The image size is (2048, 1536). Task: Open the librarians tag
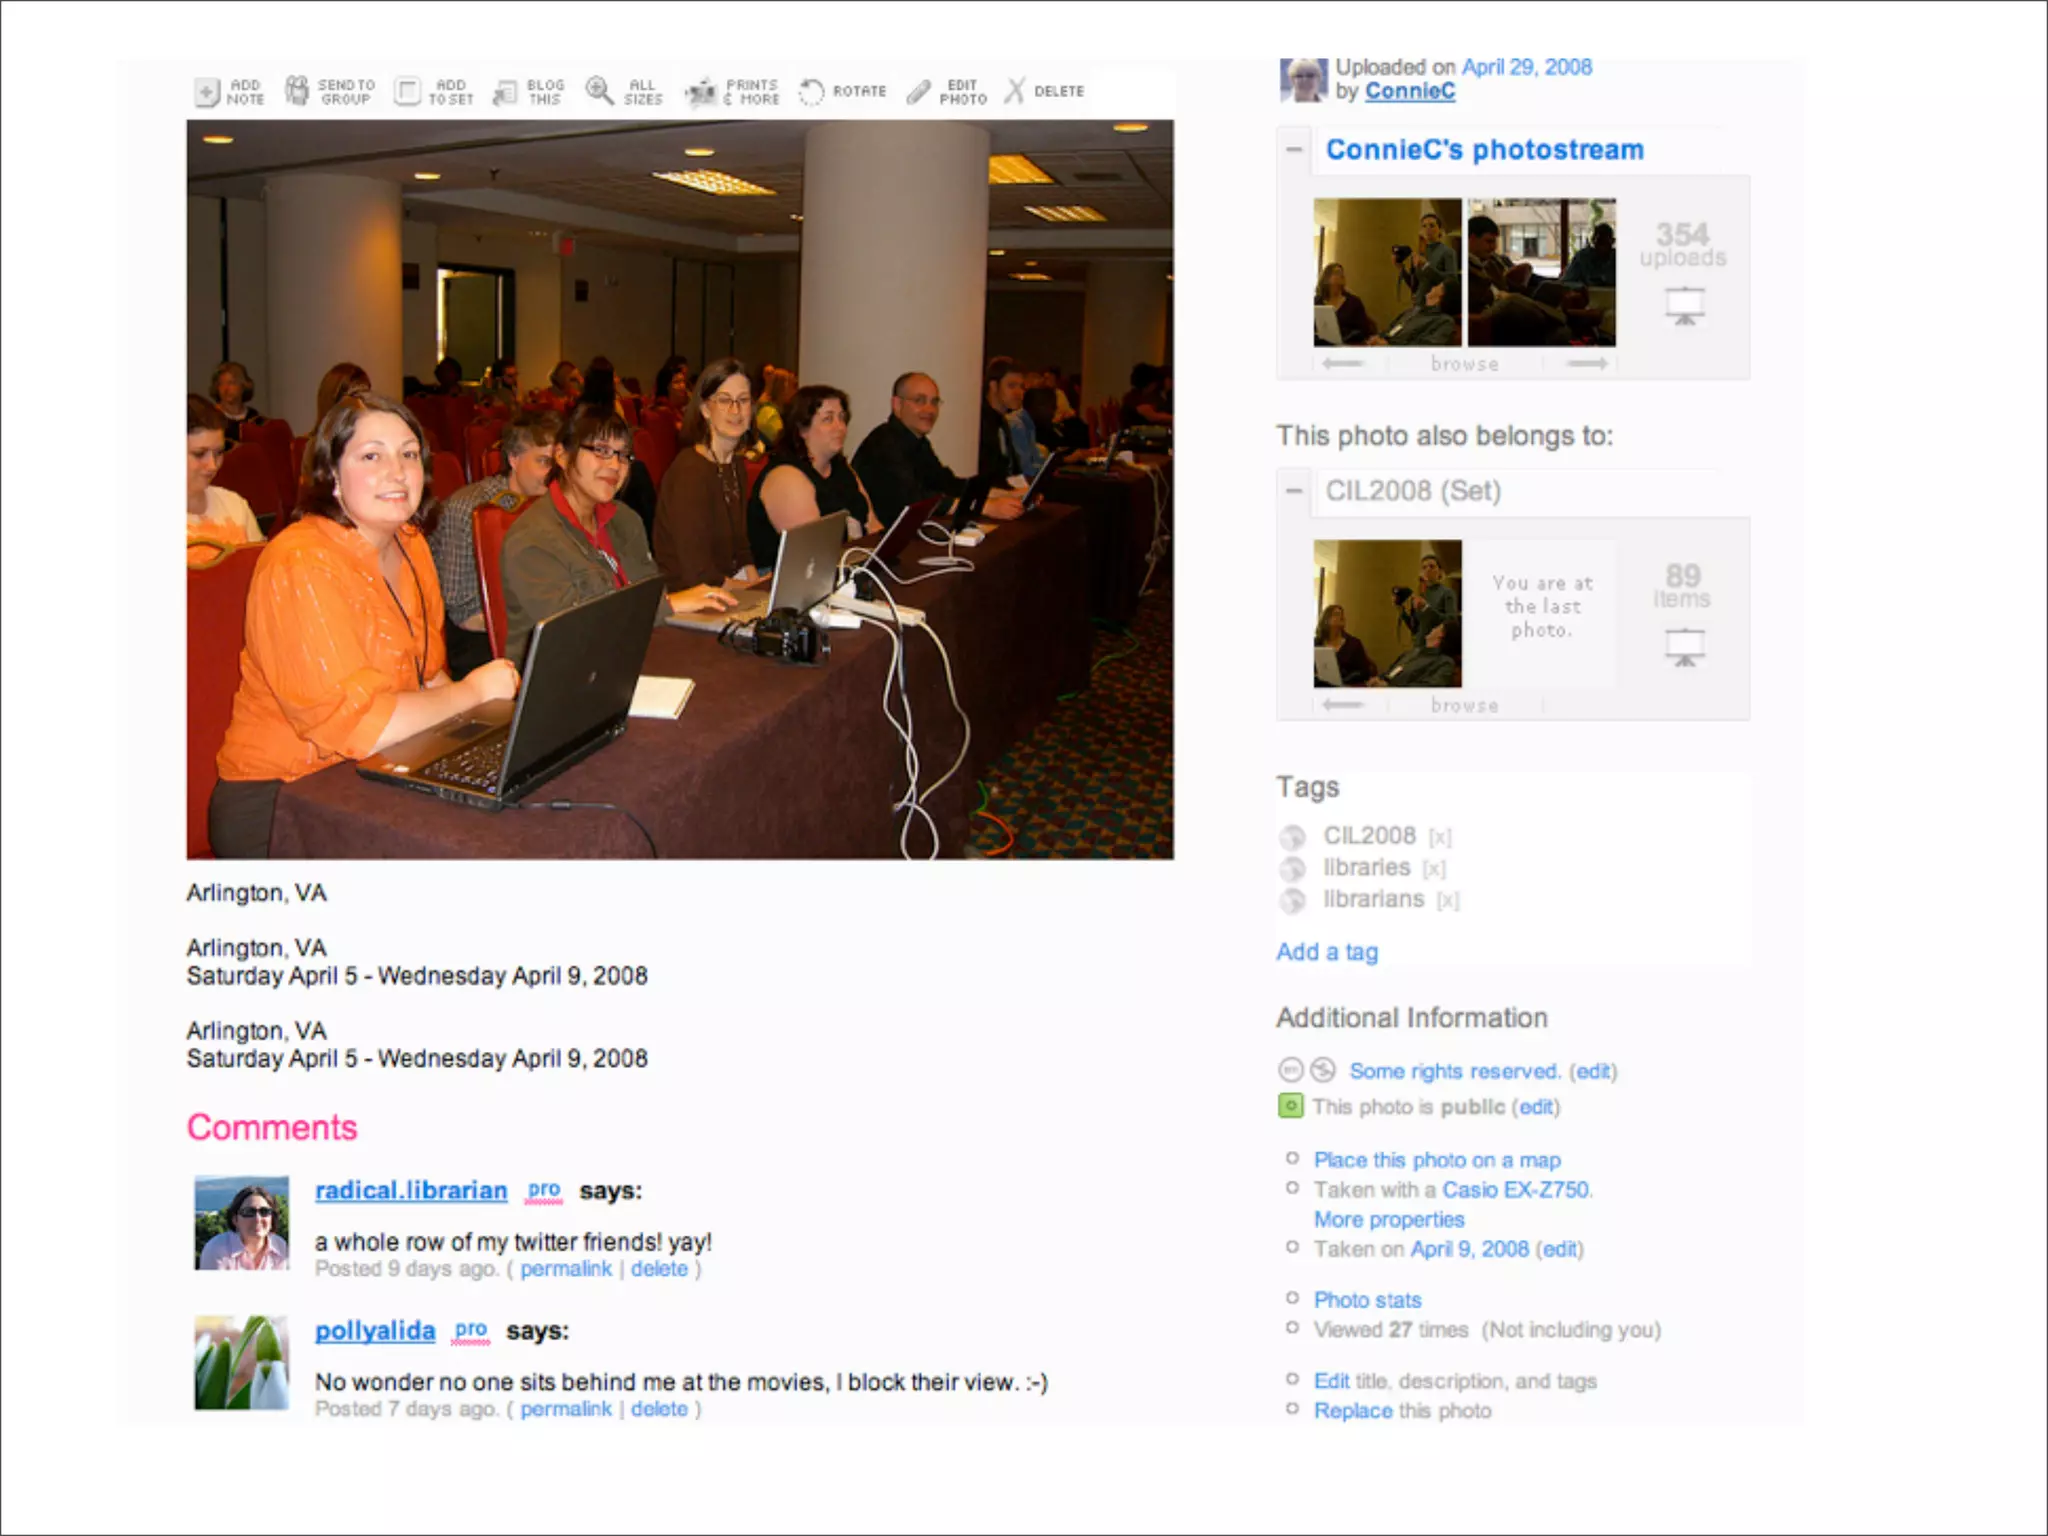tap(1374, 900)
